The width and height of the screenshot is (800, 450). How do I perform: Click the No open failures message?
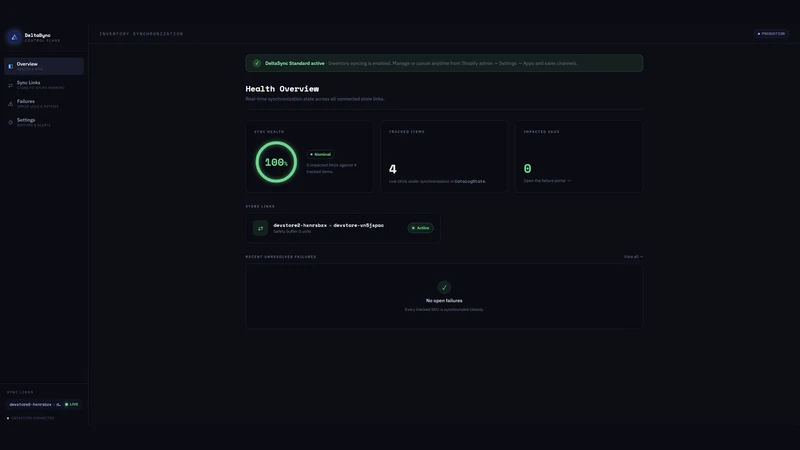444,301
